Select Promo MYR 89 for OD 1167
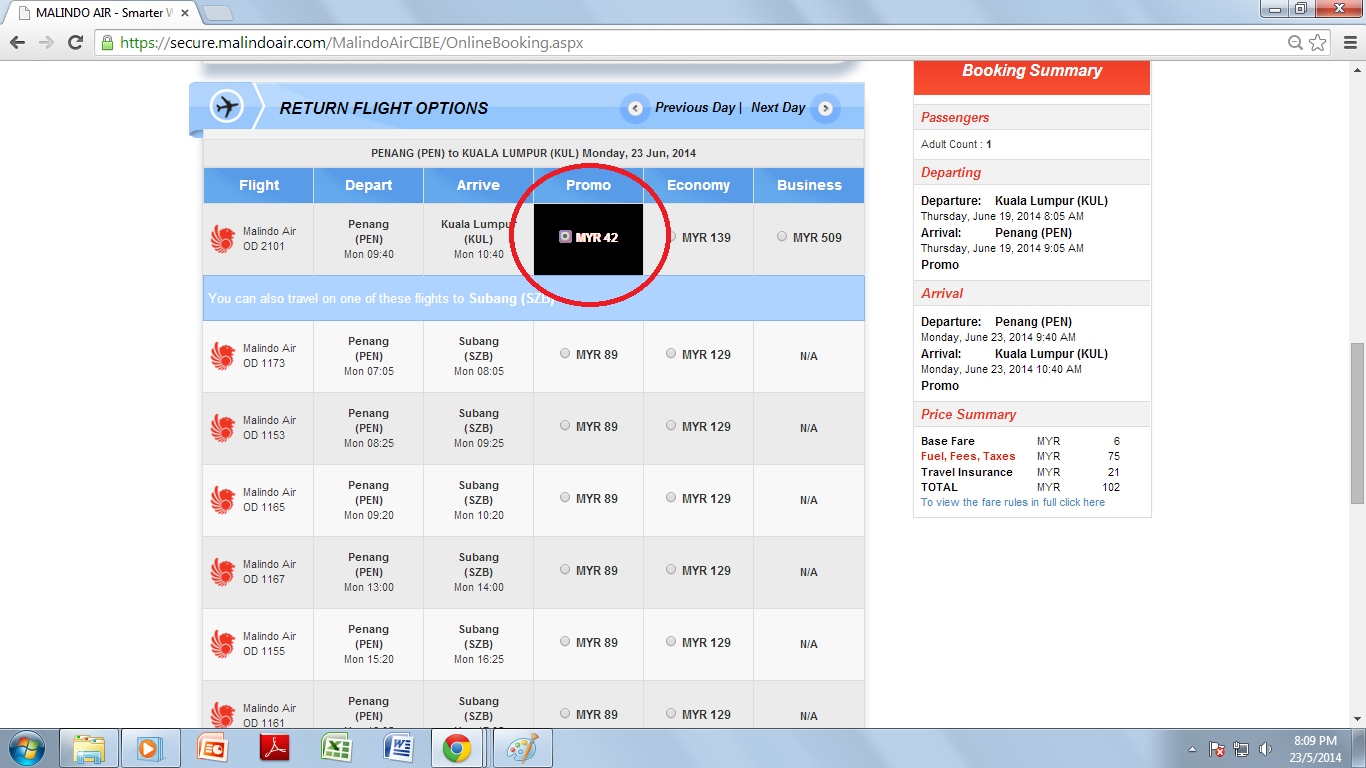This screenshot has height=768, width=1366. tap(565, 569)
